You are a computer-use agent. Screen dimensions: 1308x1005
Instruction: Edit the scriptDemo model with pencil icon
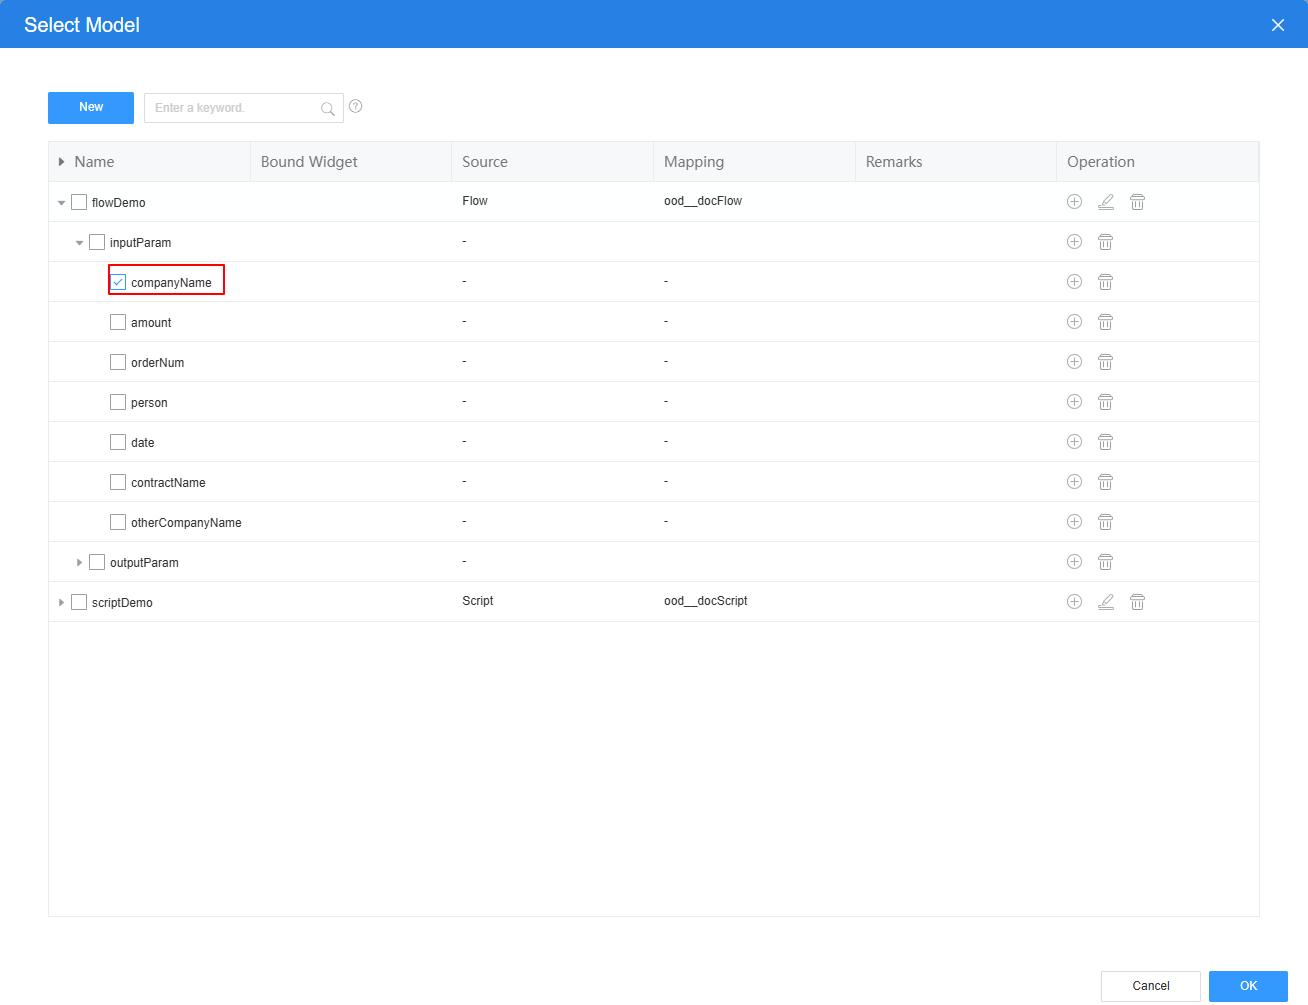tap(1106, 601)
